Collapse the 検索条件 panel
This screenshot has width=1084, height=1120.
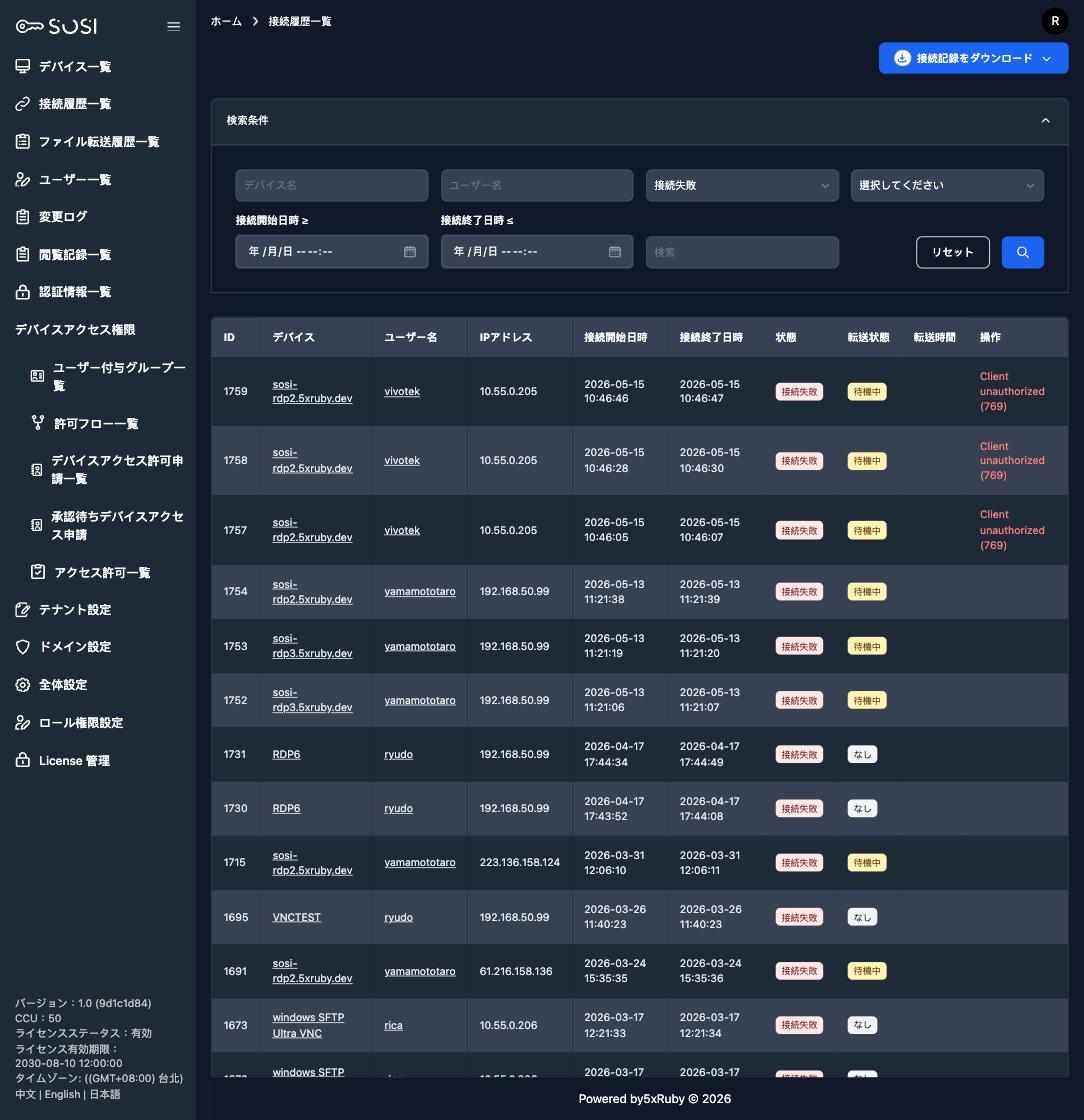(x=1045, y=120)
